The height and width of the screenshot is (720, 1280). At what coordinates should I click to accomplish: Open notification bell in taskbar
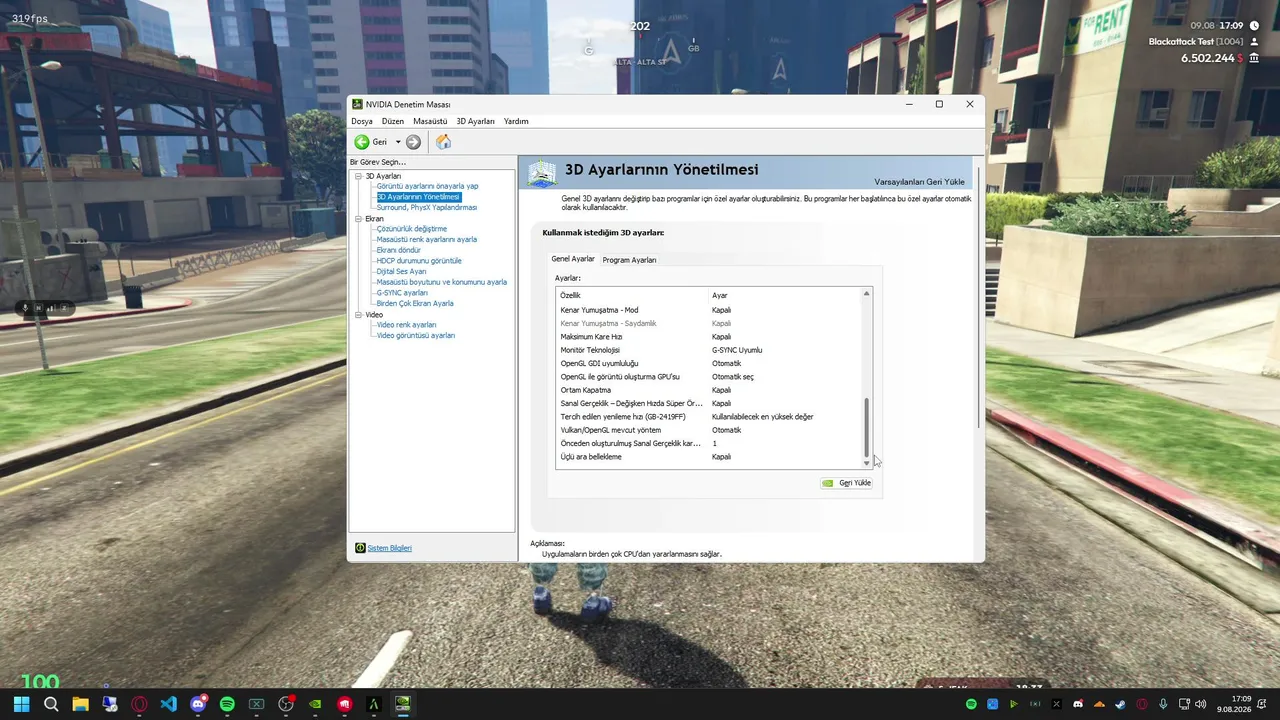pos(1263,705)
